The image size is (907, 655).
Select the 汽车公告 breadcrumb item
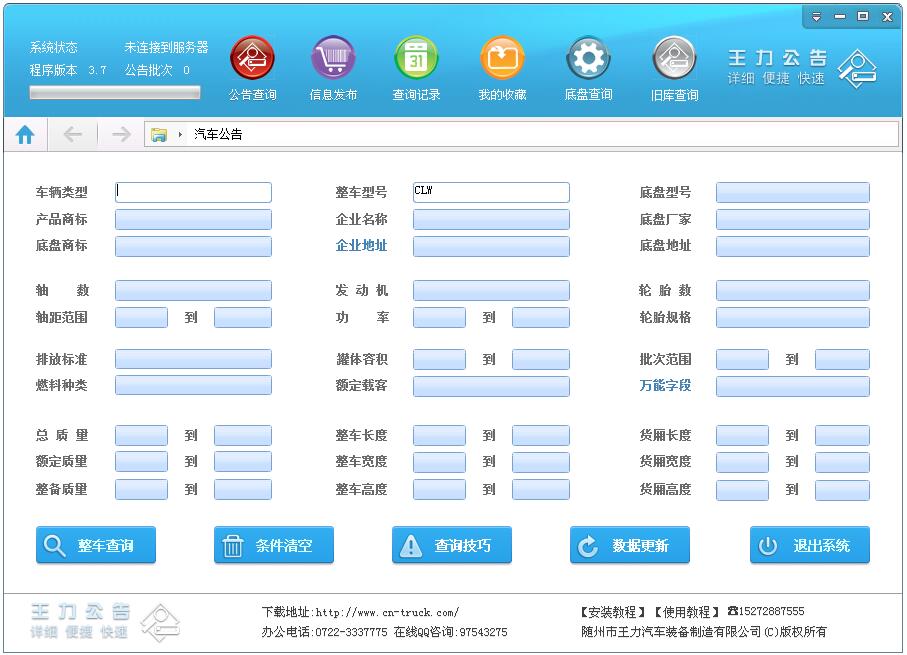coord(220,132)
